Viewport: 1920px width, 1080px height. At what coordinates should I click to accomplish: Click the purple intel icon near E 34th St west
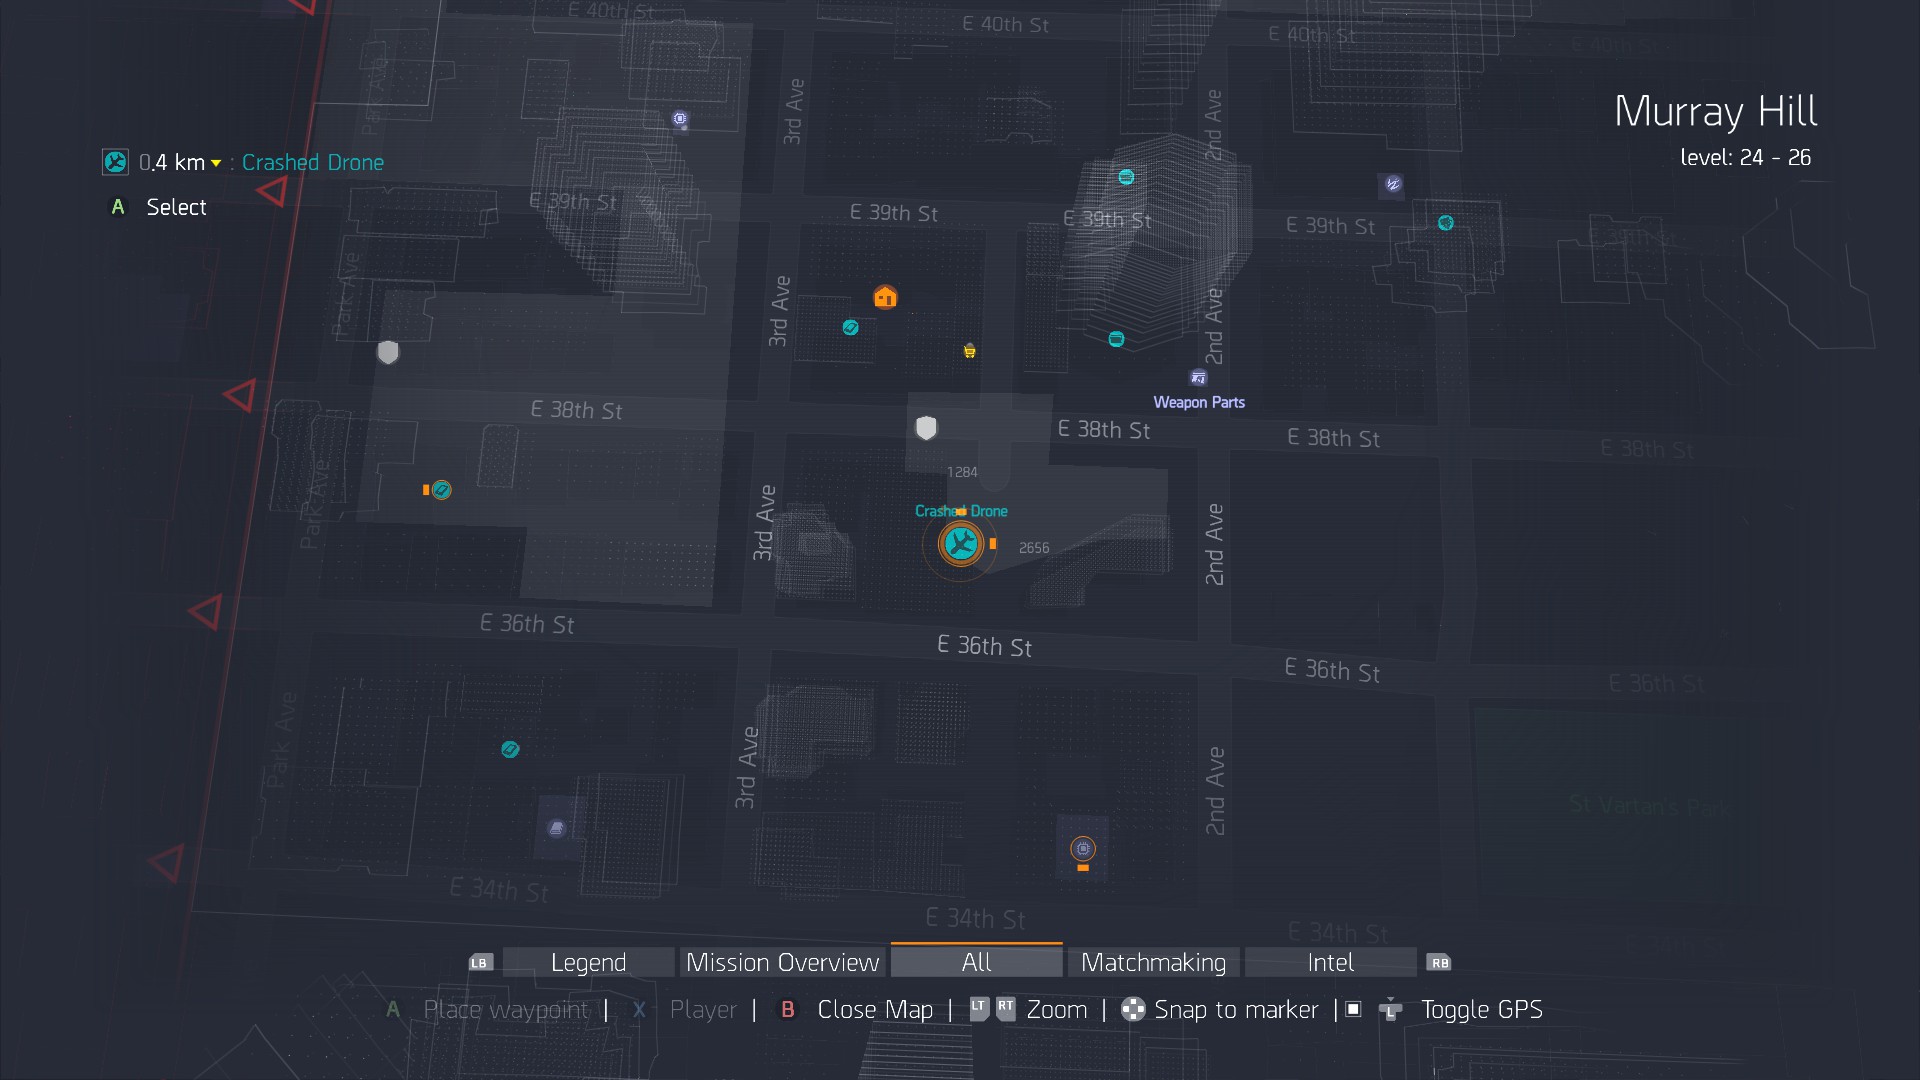[x=557, y=828]
